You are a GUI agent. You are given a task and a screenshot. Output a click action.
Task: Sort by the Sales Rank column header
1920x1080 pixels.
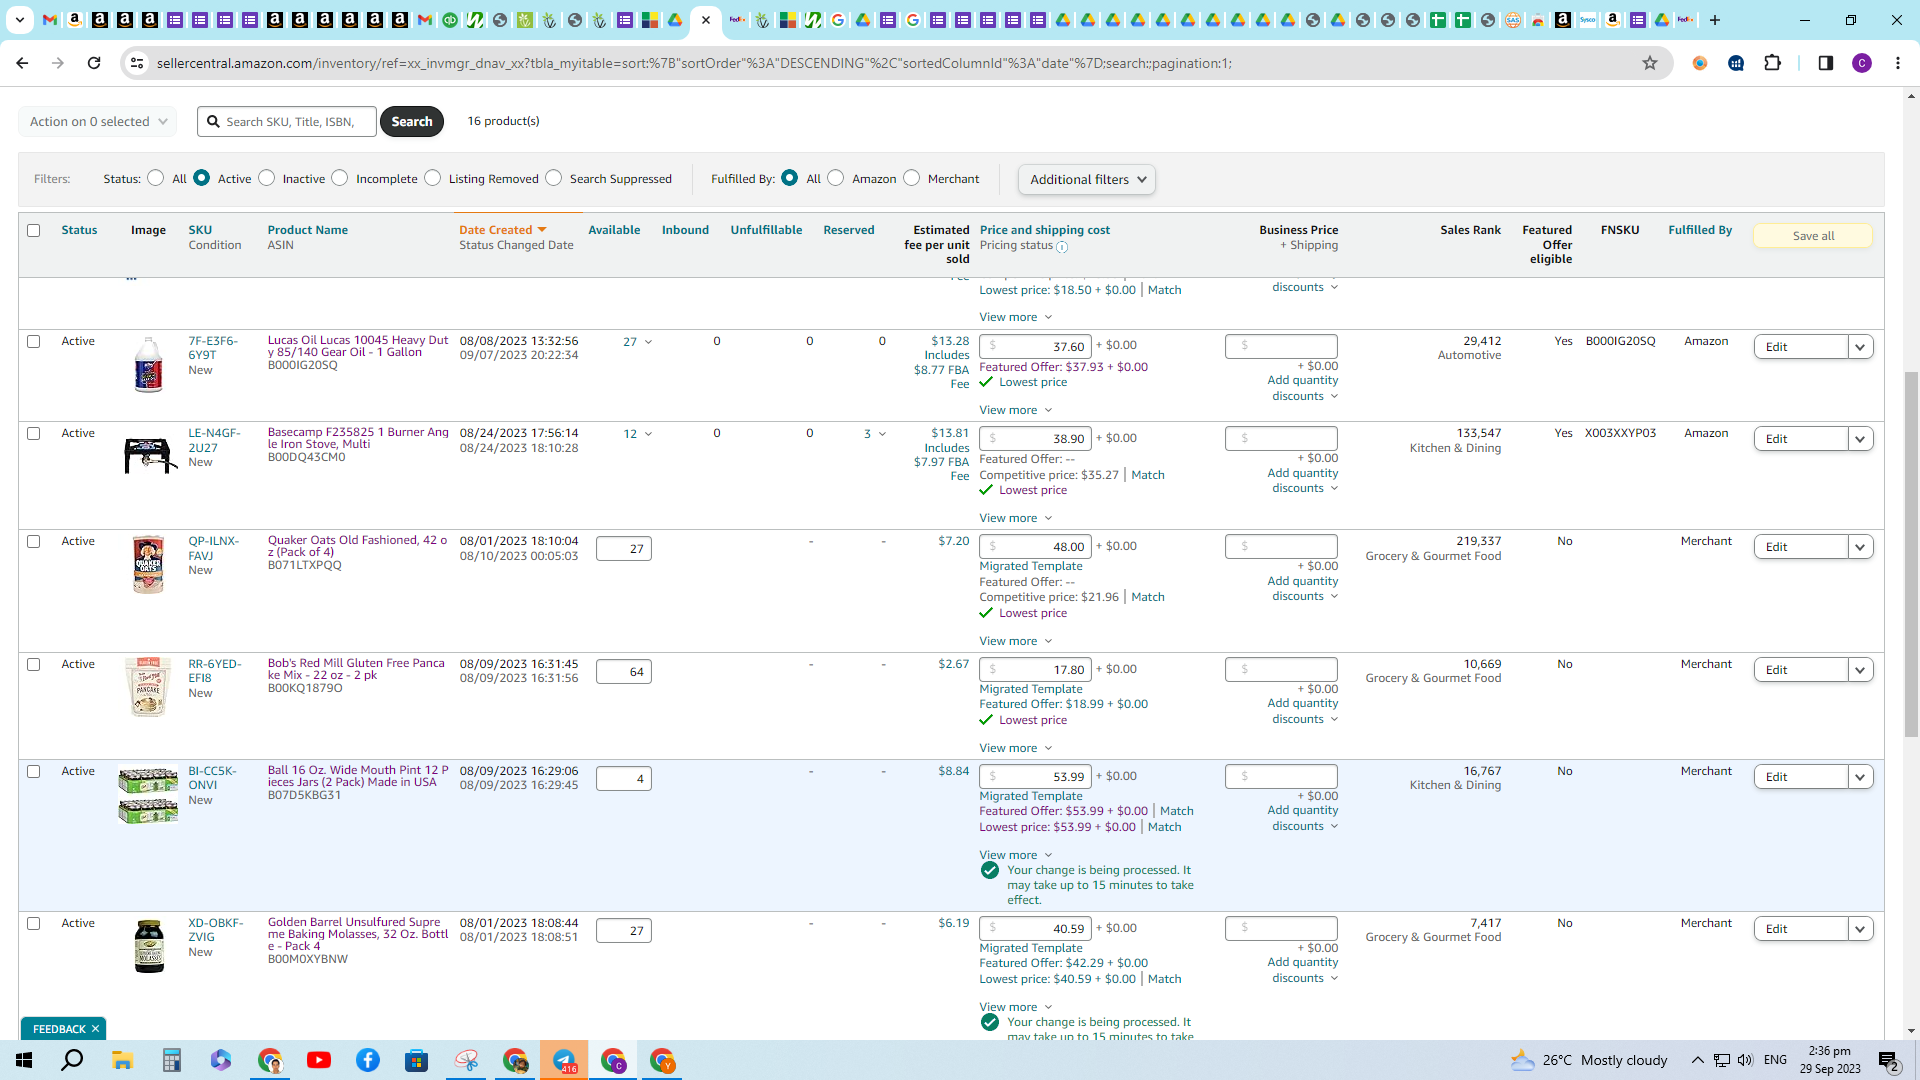coord(1470,230)
